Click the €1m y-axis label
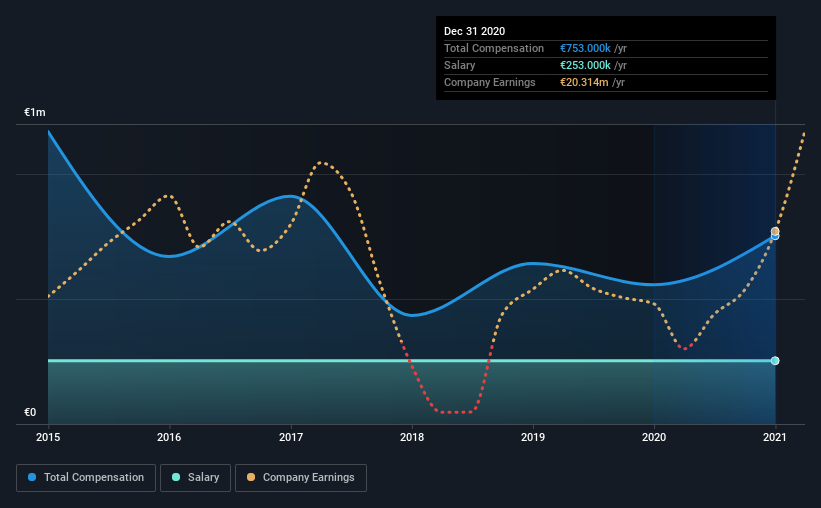The height and width of the screenshot is (508, 821). click(x=35, y=113)
